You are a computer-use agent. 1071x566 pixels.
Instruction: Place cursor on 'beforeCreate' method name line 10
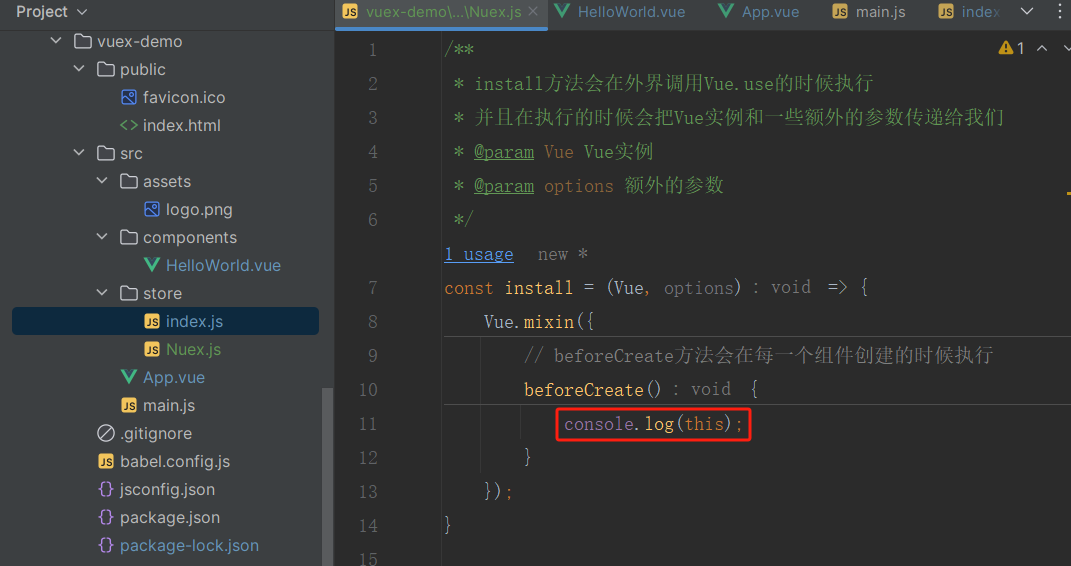[x=584, y=390]
